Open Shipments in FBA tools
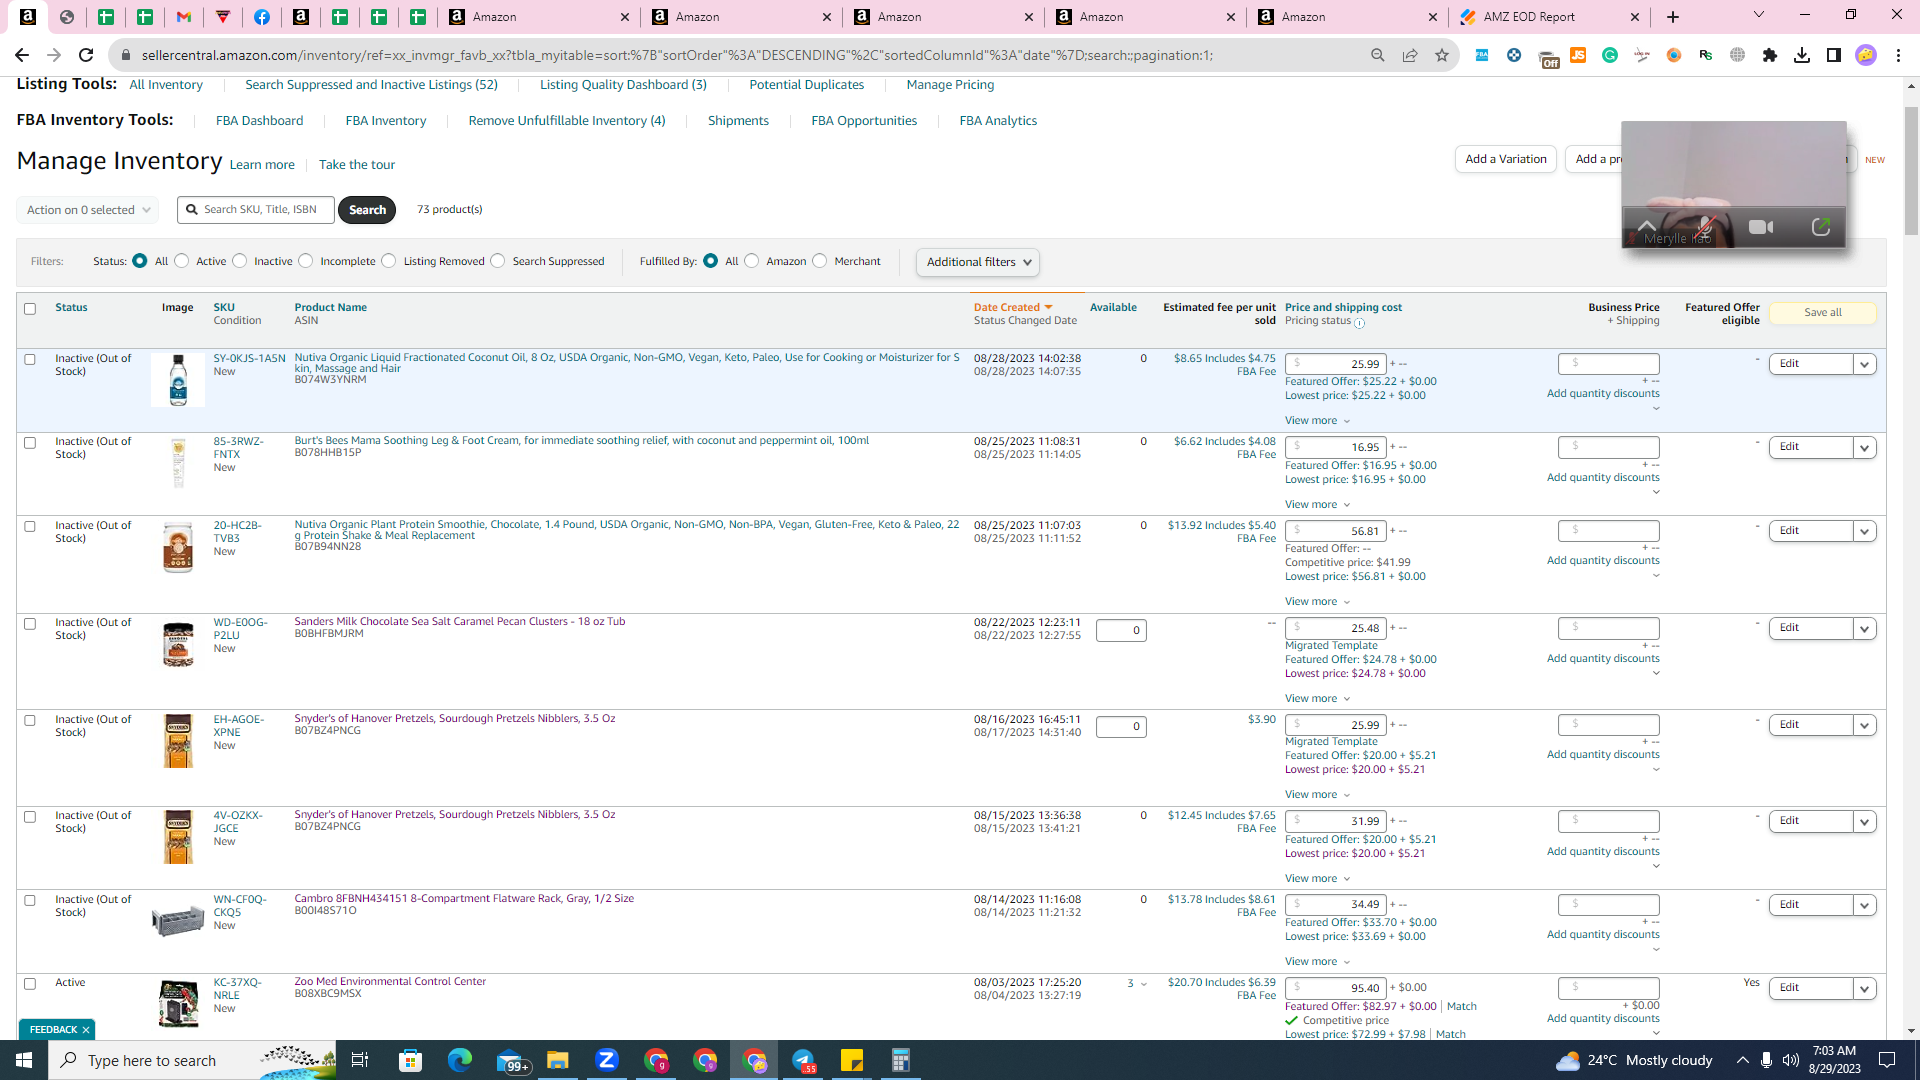The image size is (1920, 1080). [x=738, y=121]
